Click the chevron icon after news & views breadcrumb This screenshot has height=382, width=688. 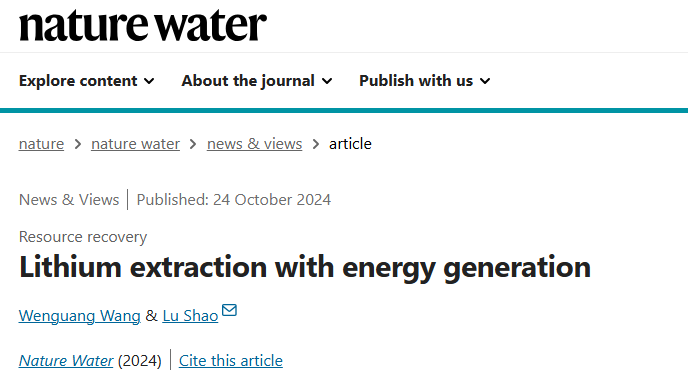[315, 144]
